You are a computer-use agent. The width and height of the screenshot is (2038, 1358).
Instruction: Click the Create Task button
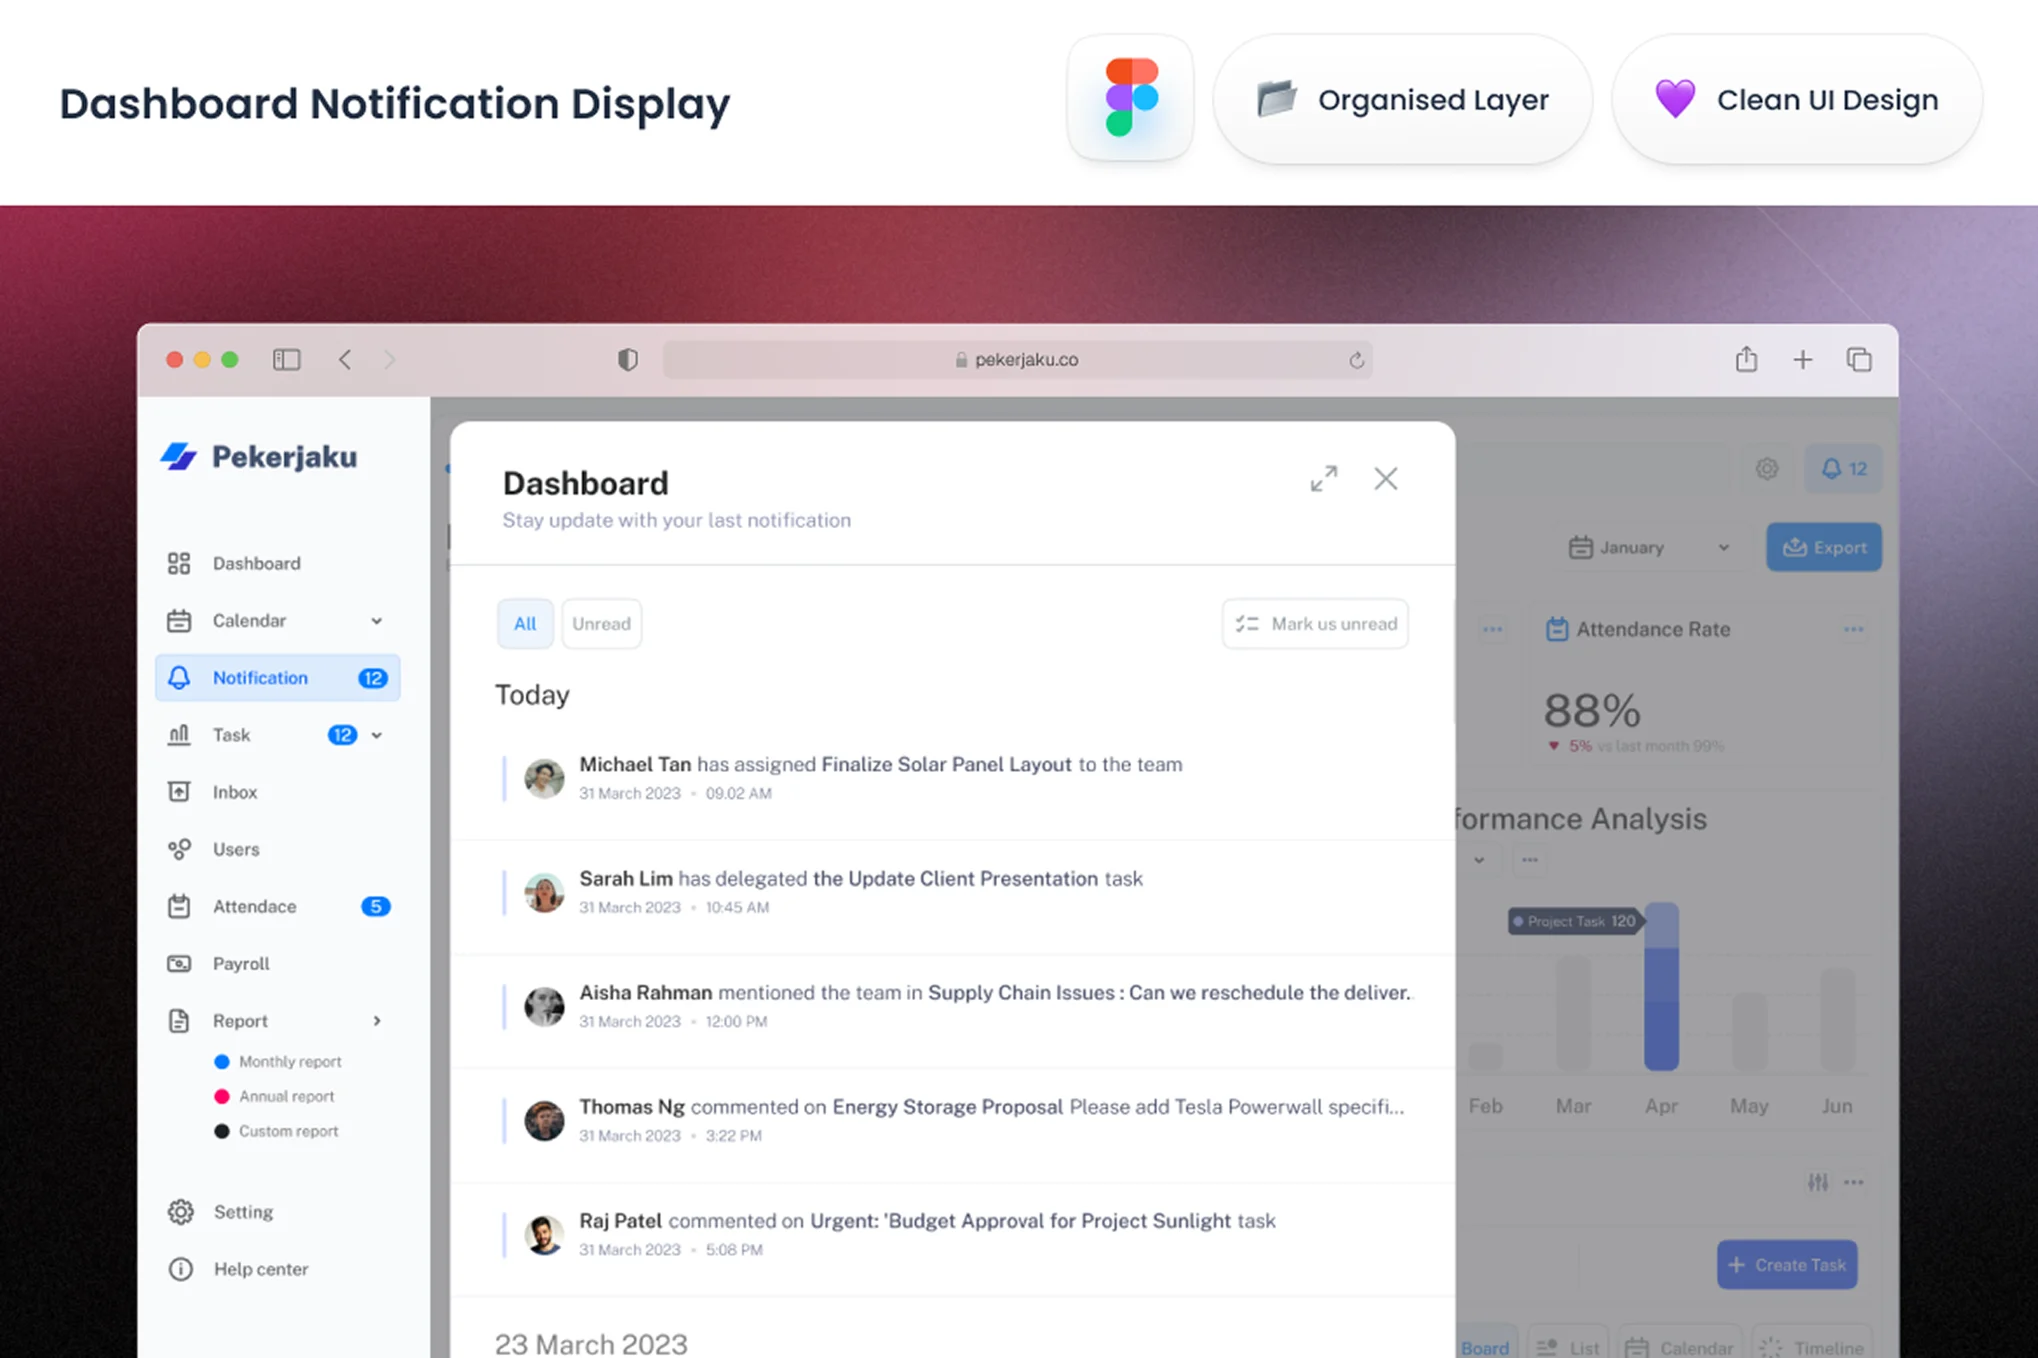(x=1787, y=1265)
